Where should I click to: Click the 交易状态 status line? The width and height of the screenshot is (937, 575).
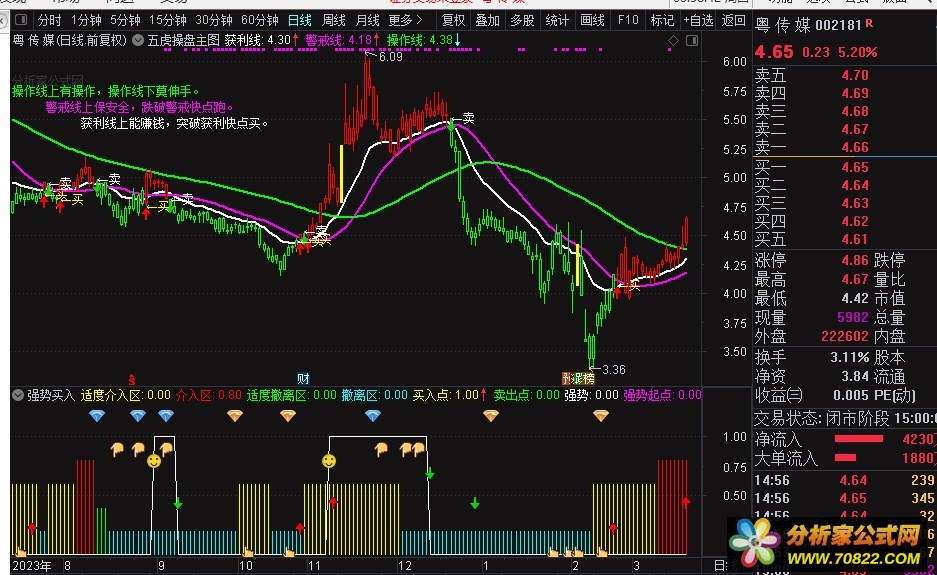(844, 418)
